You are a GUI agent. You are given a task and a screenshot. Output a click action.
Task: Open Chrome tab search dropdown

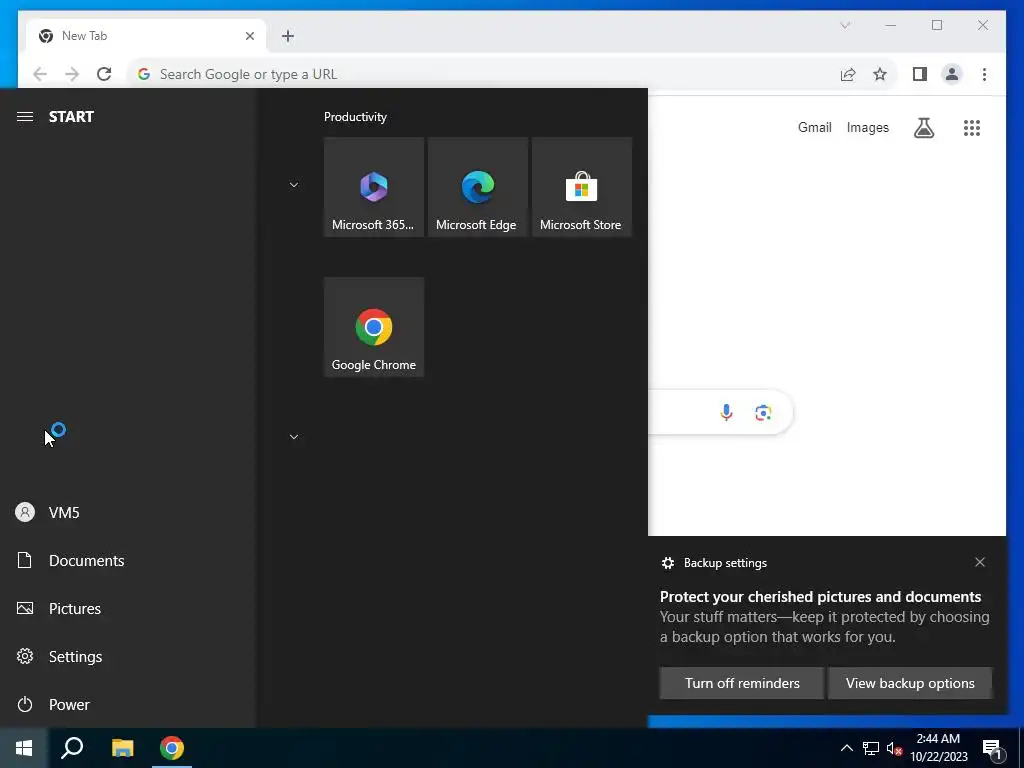coord(845,25)
